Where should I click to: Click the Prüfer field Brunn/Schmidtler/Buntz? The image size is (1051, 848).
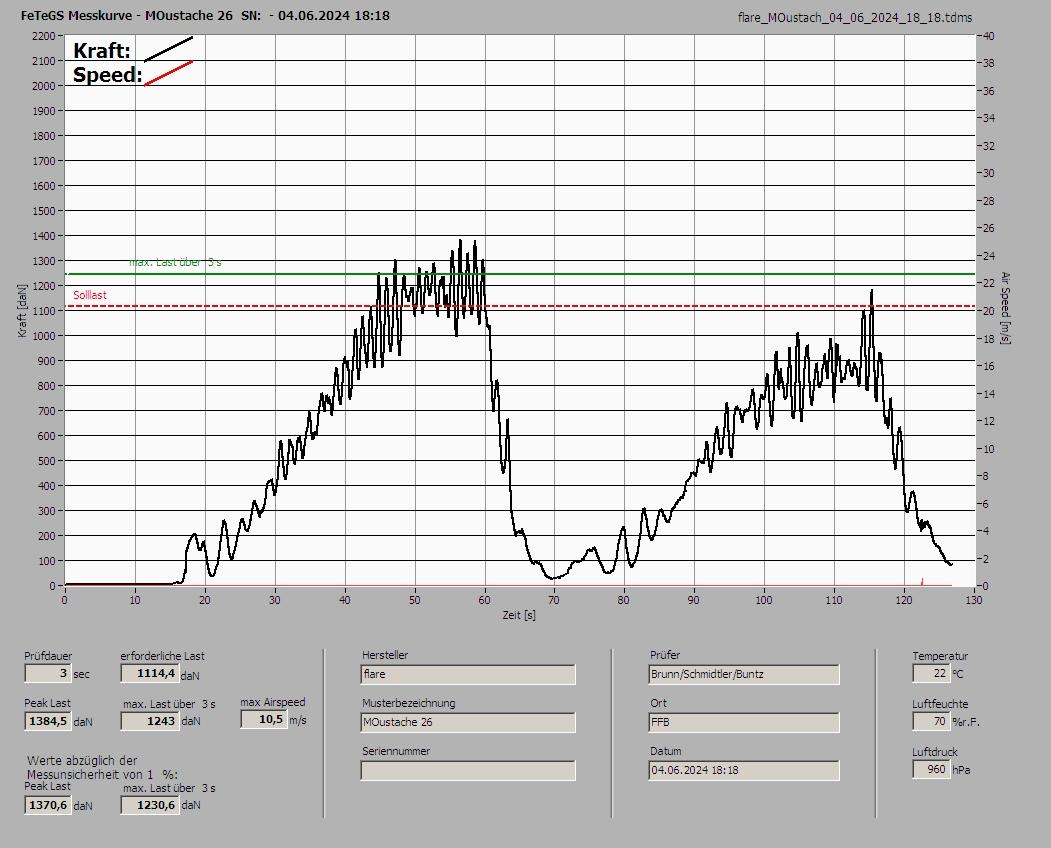(744, 674)
